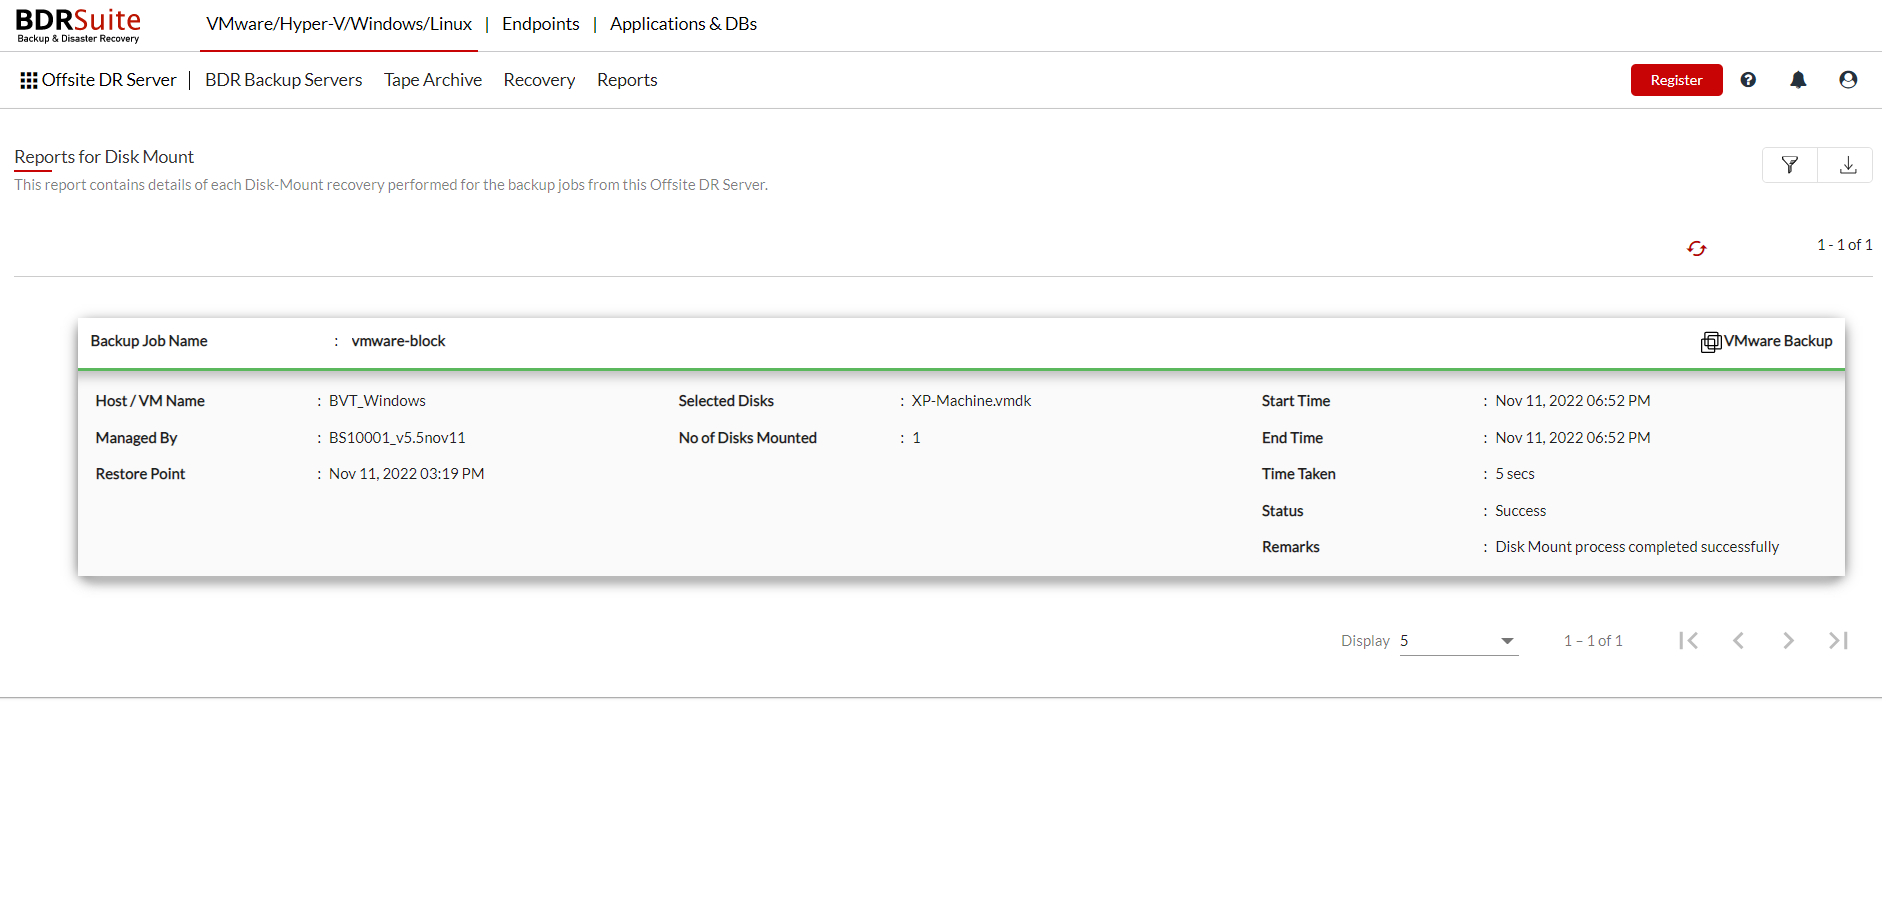Viewport: 1882px width, 913px height.
Task: Click the Time Taken label
Action: coord(1298,474)
